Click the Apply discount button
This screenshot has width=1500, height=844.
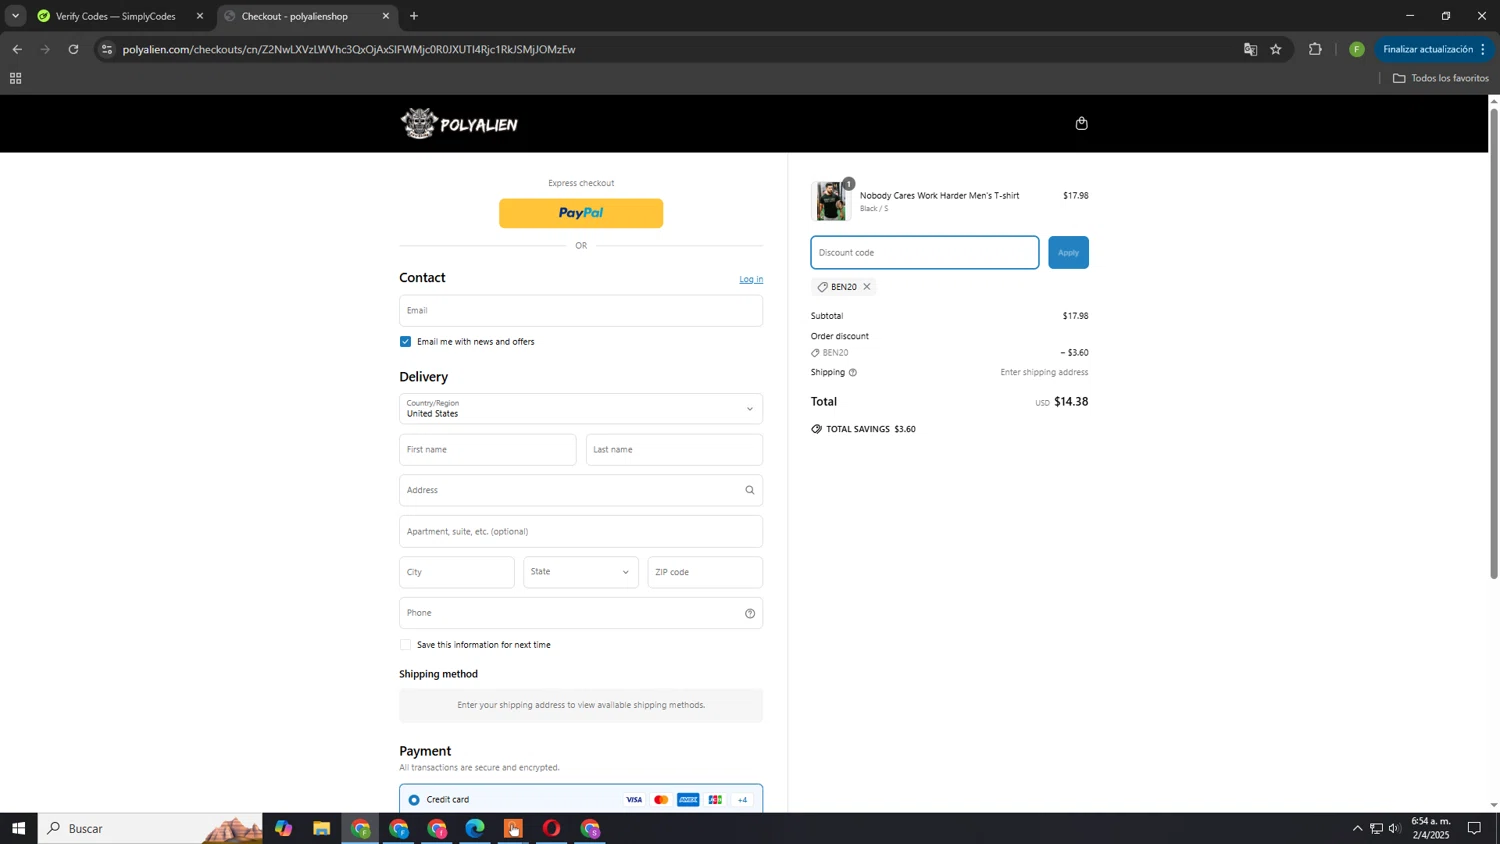coord(1068,253)
